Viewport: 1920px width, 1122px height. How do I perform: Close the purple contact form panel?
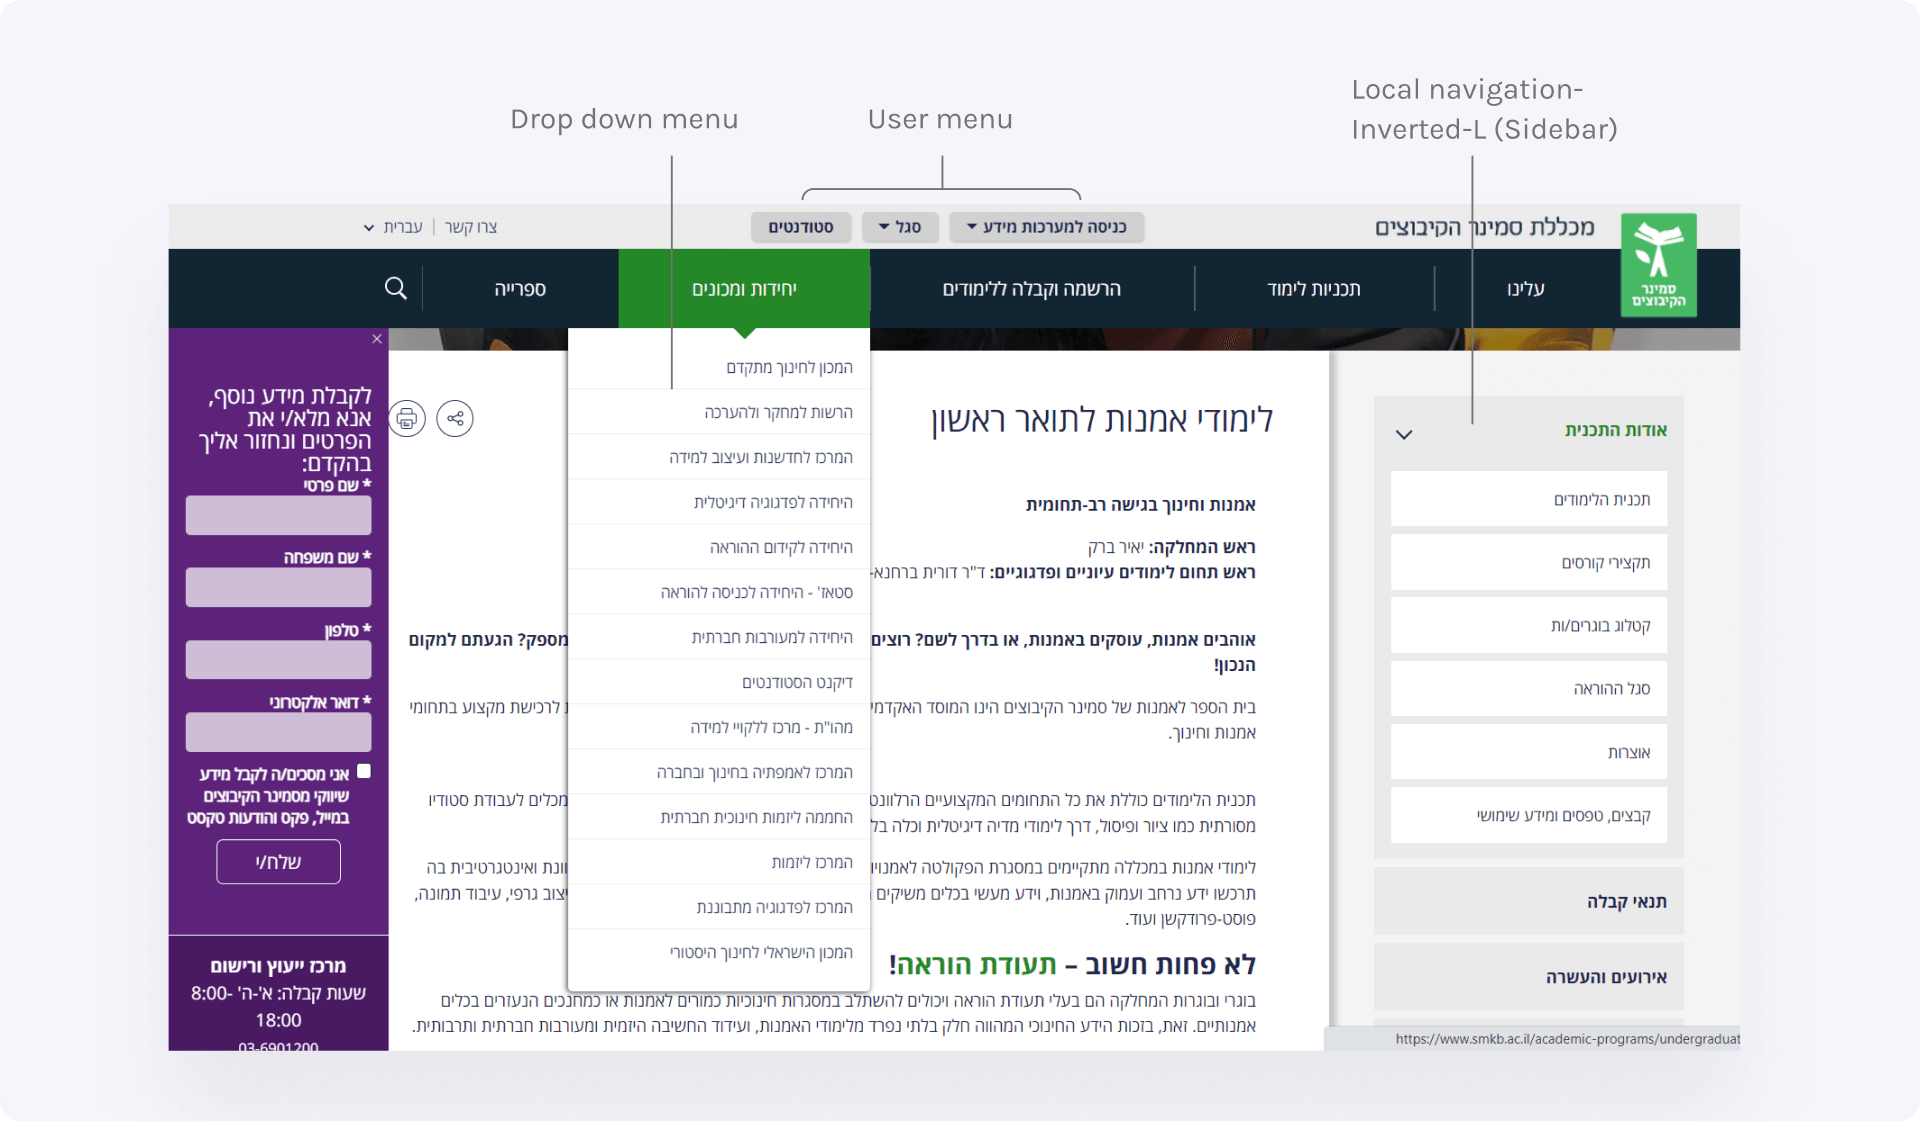click(377, 339)
